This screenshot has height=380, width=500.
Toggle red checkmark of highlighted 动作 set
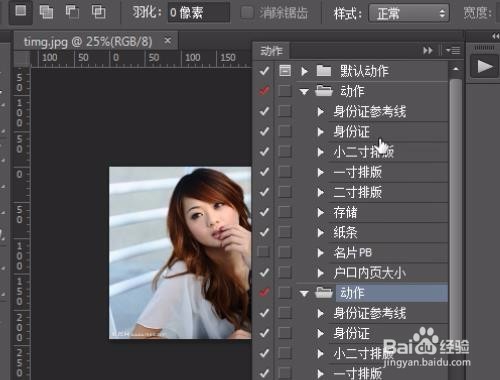pos(264,293)
